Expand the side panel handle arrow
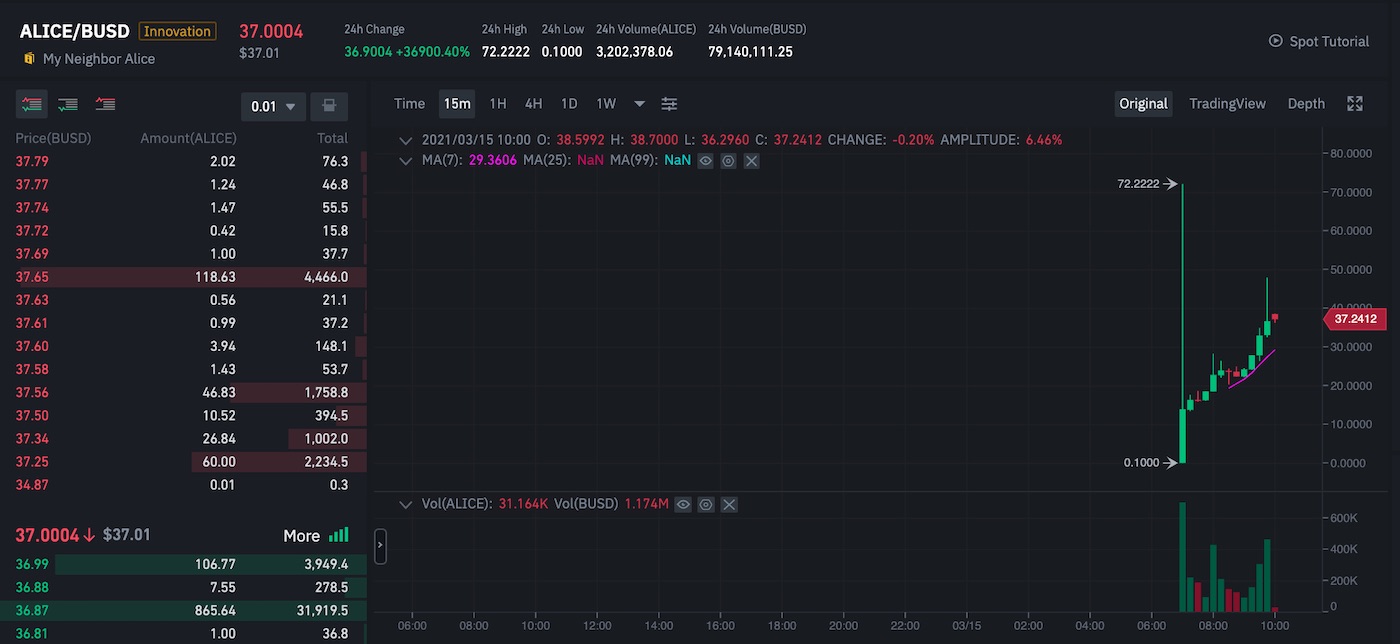The image size is (1400, 644). tap(380, 546)
